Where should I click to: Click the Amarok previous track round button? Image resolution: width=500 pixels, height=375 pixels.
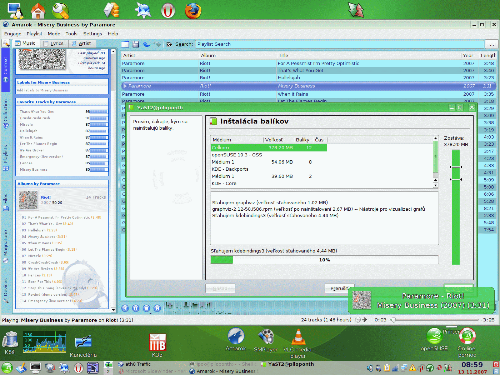(x=125, y=308)
